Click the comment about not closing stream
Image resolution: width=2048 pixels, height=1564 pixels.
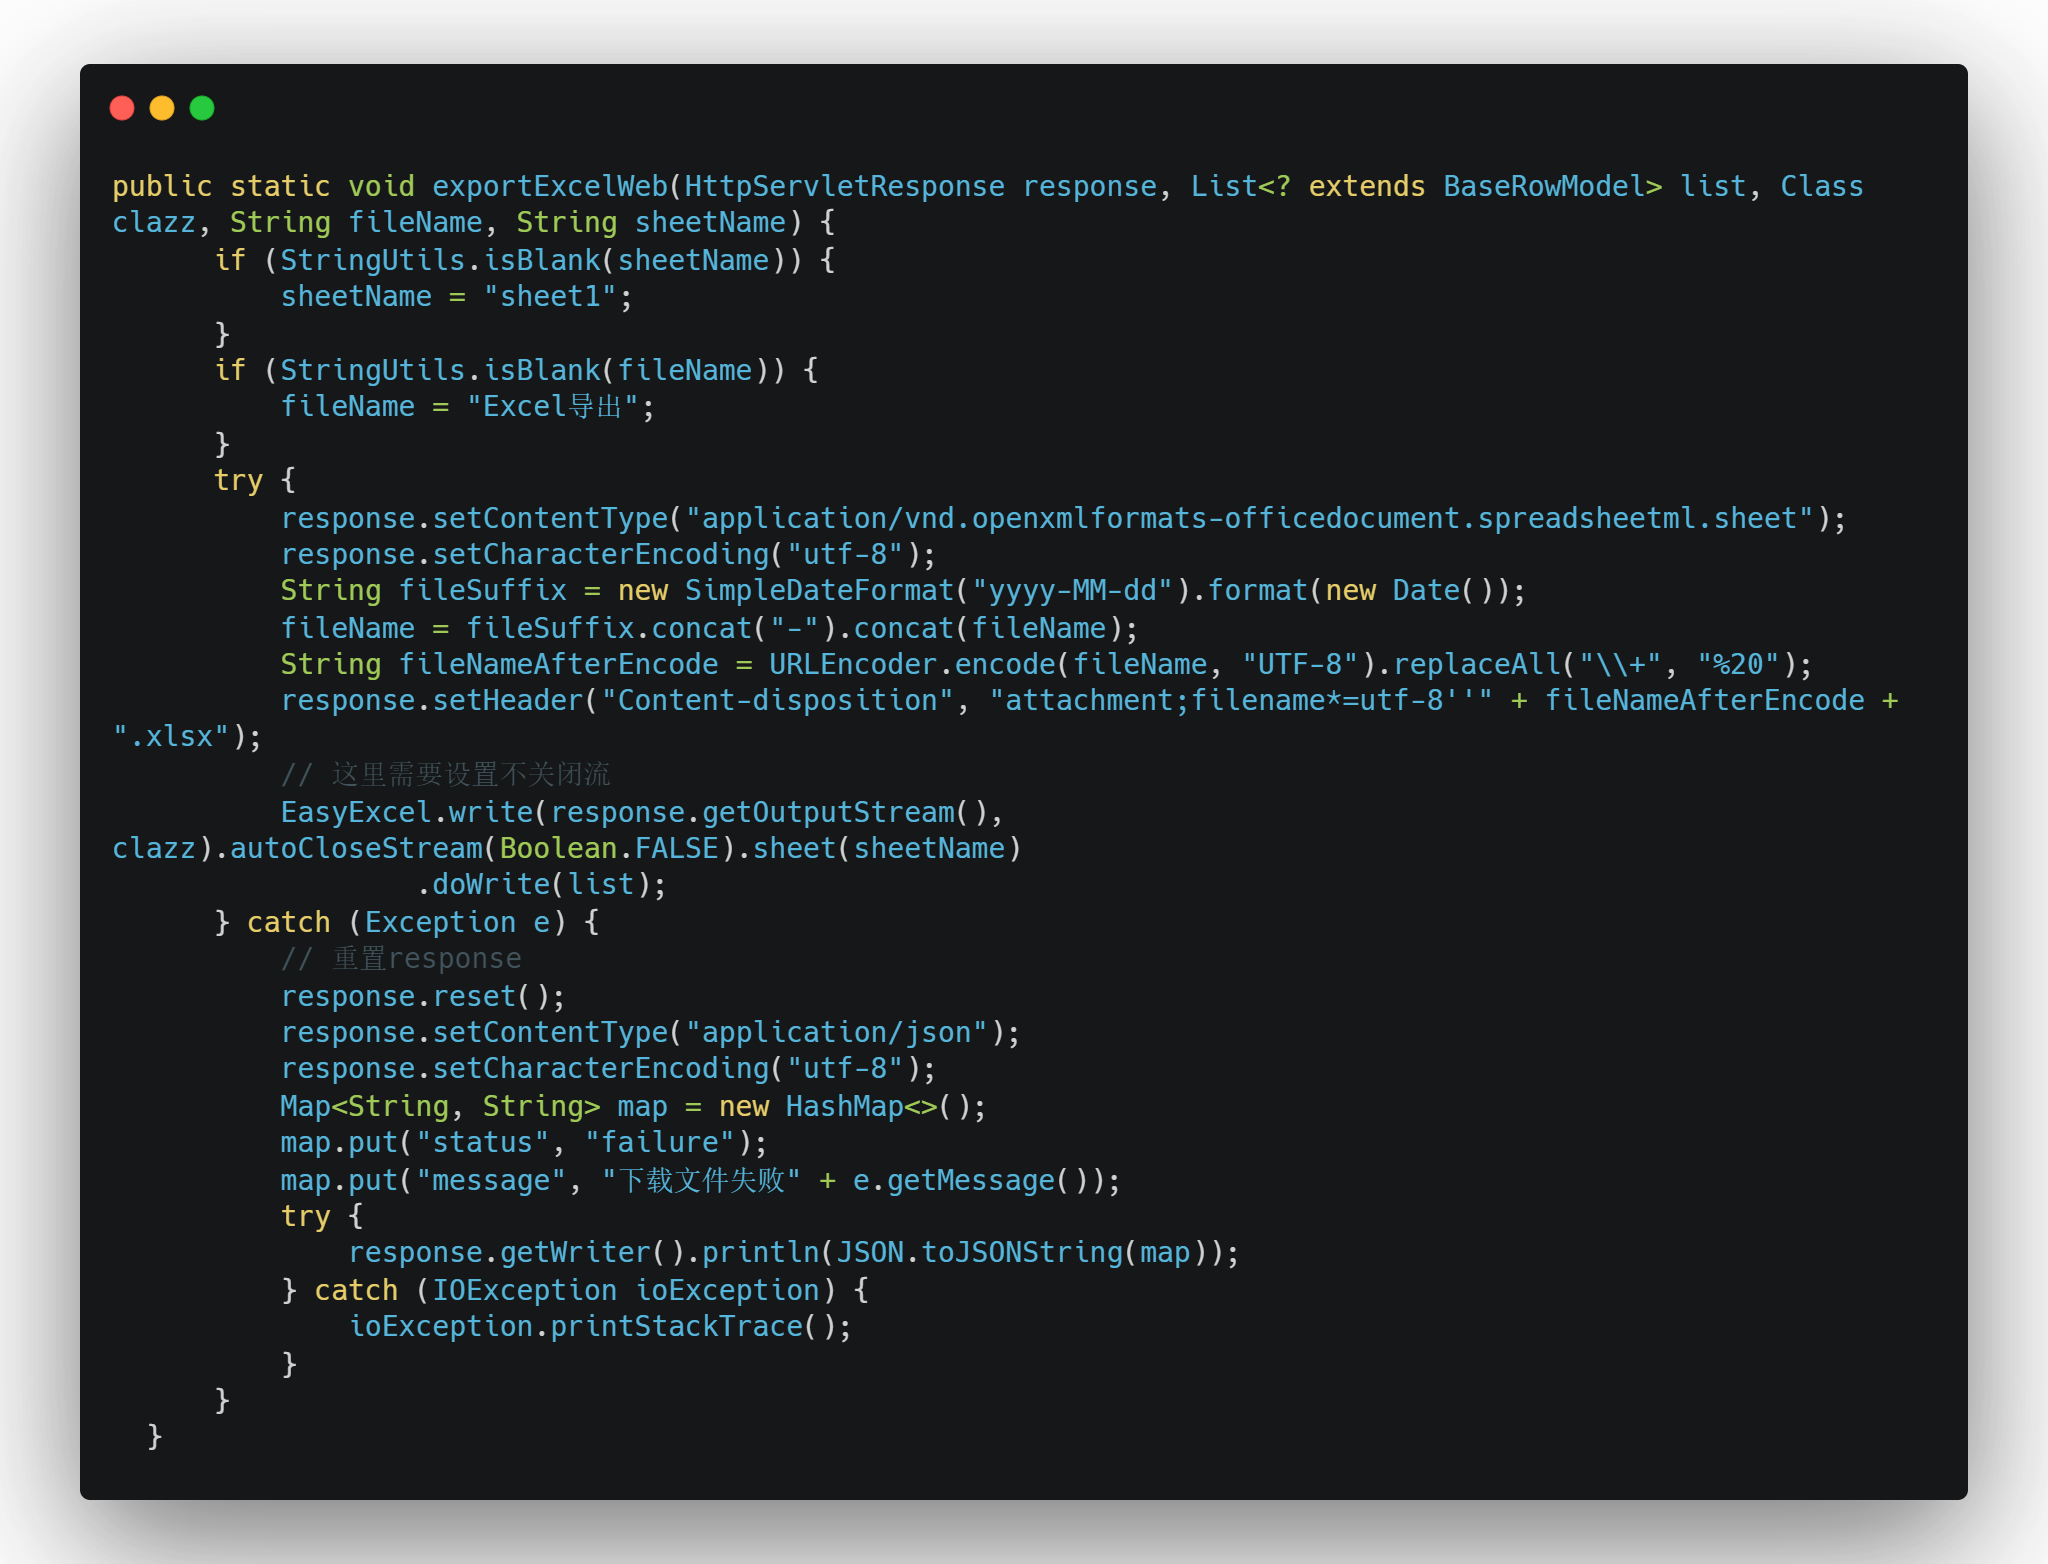coord(446,774)
